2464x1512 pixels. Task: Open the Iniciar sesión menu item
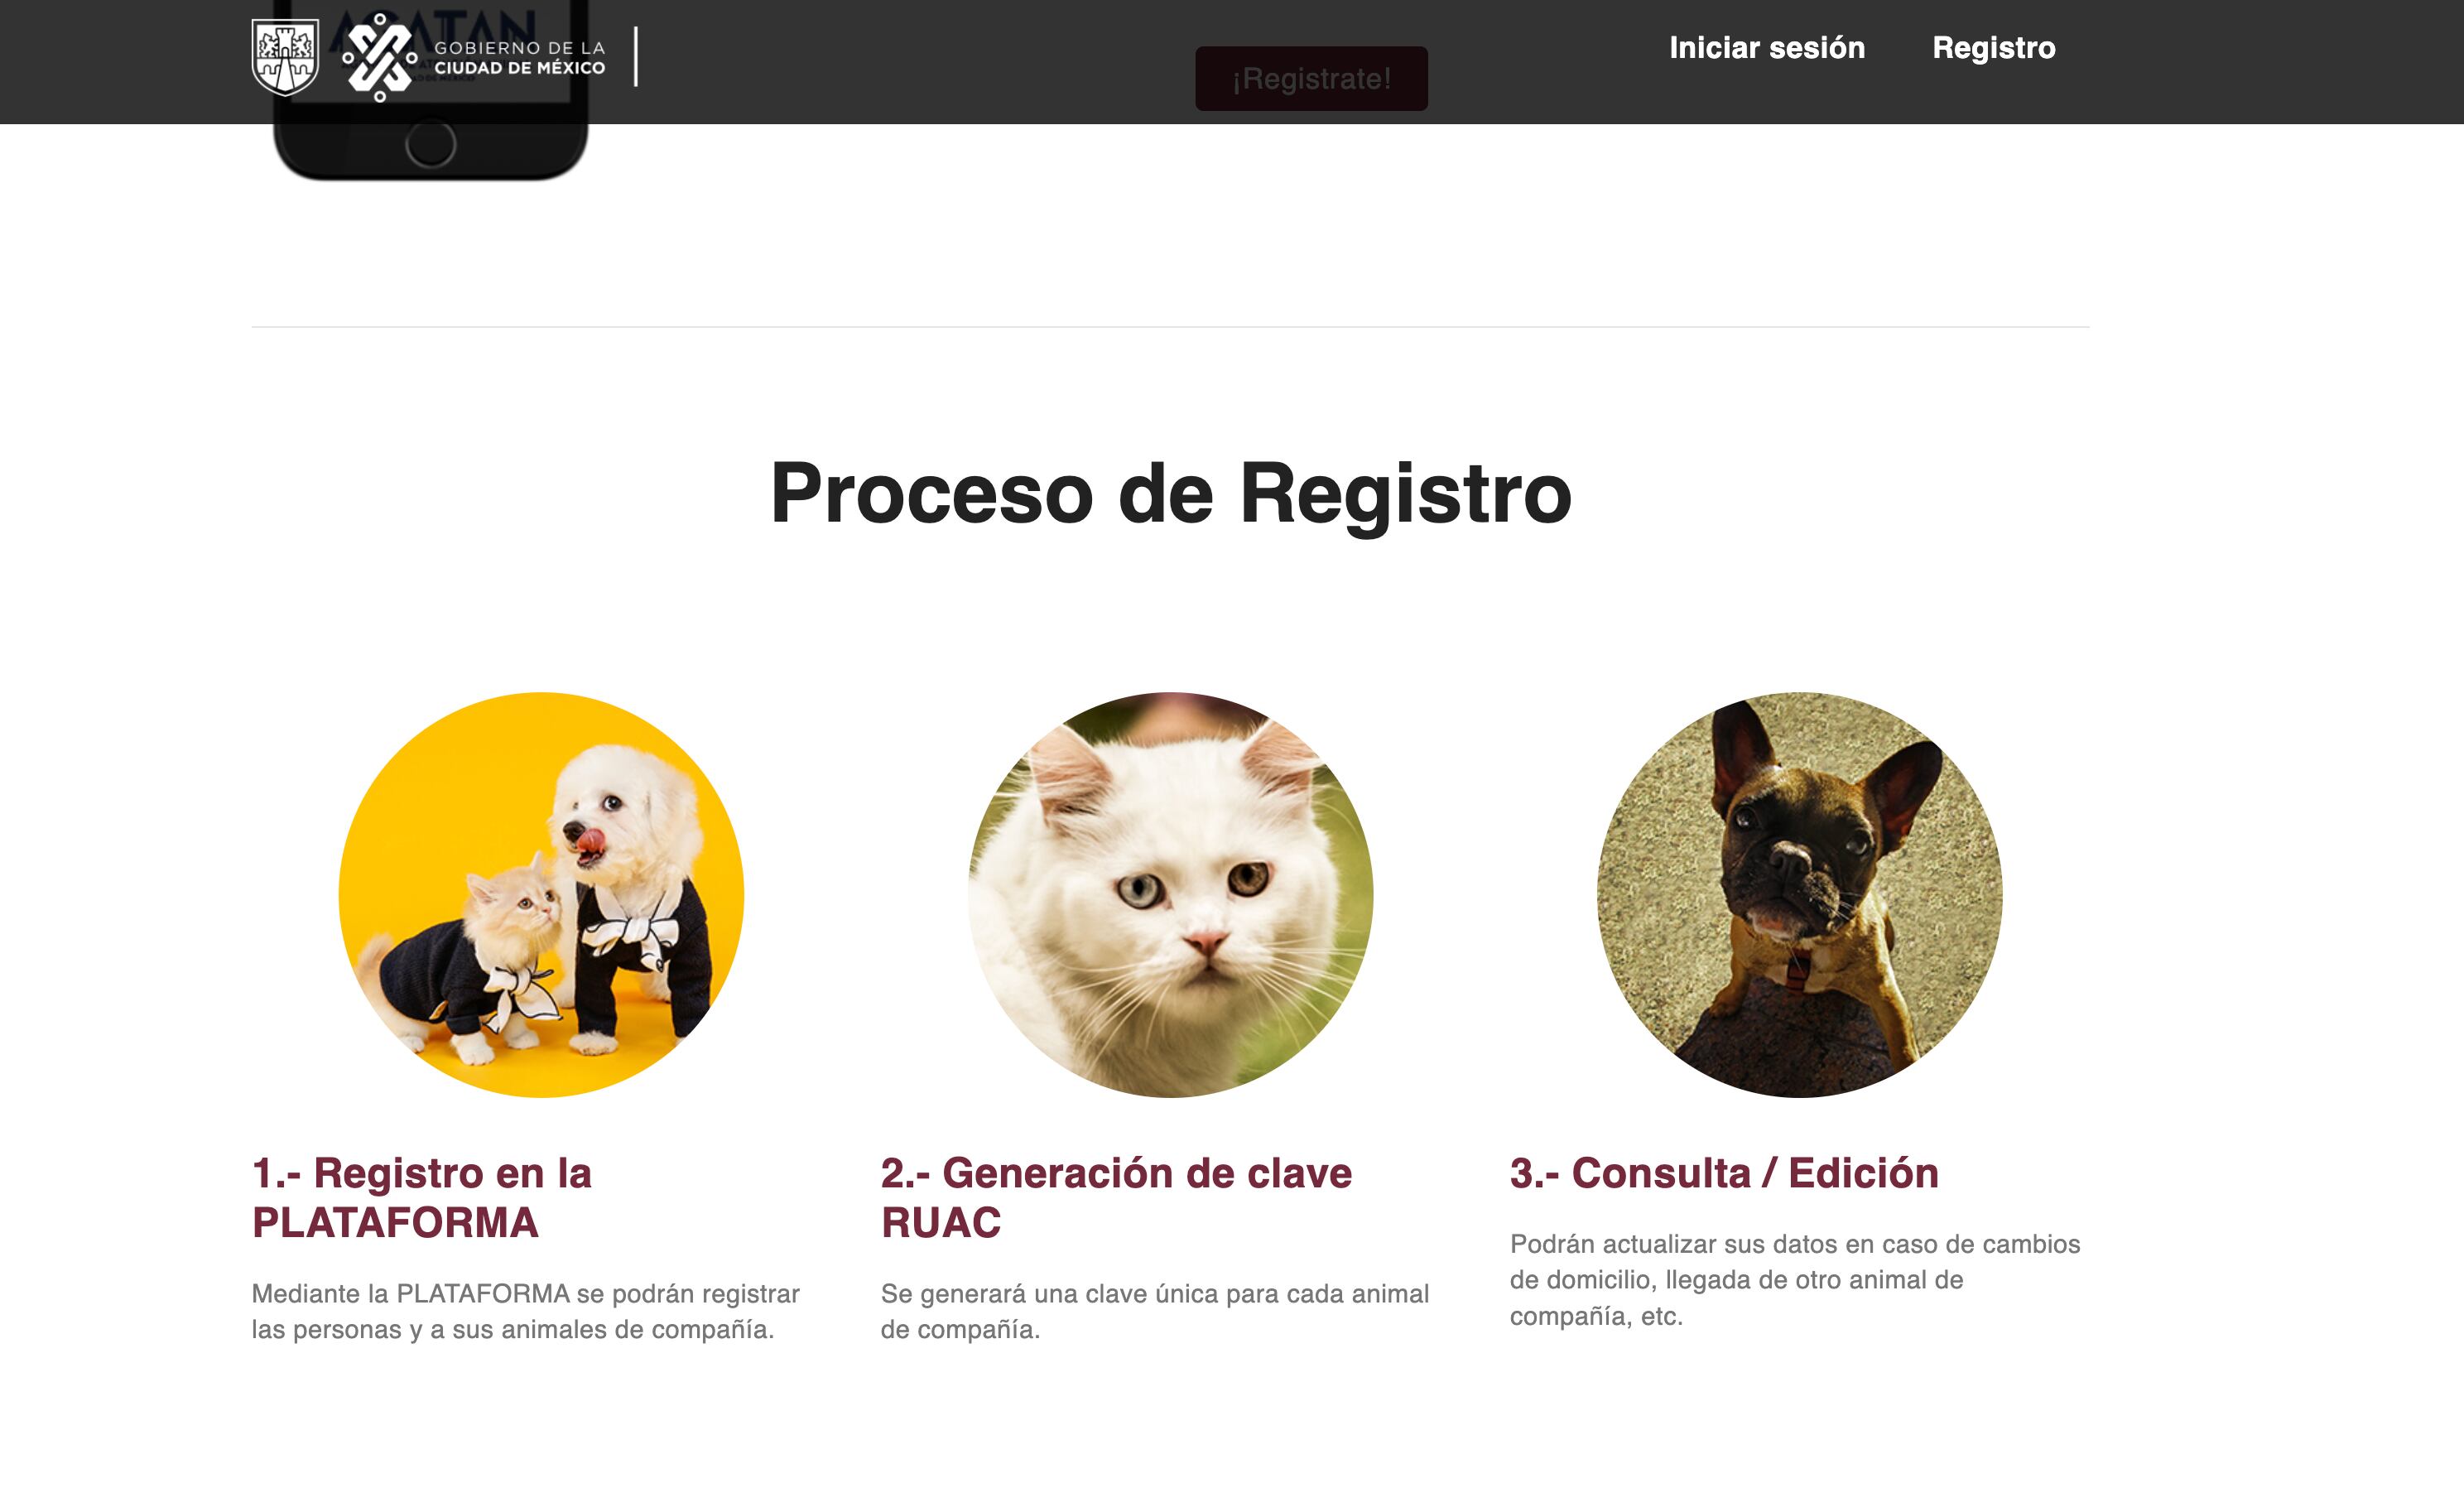(1767, 47)
